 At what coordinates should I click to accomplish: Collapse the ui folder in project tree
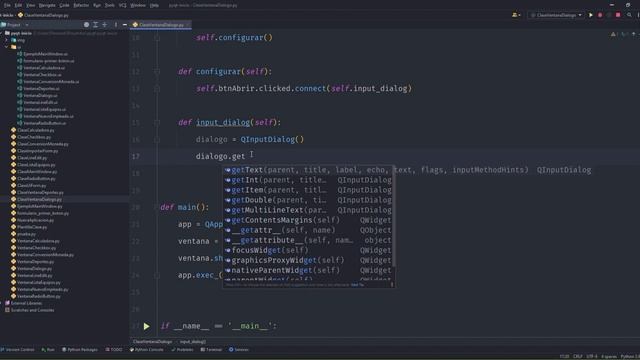(6, 47)
